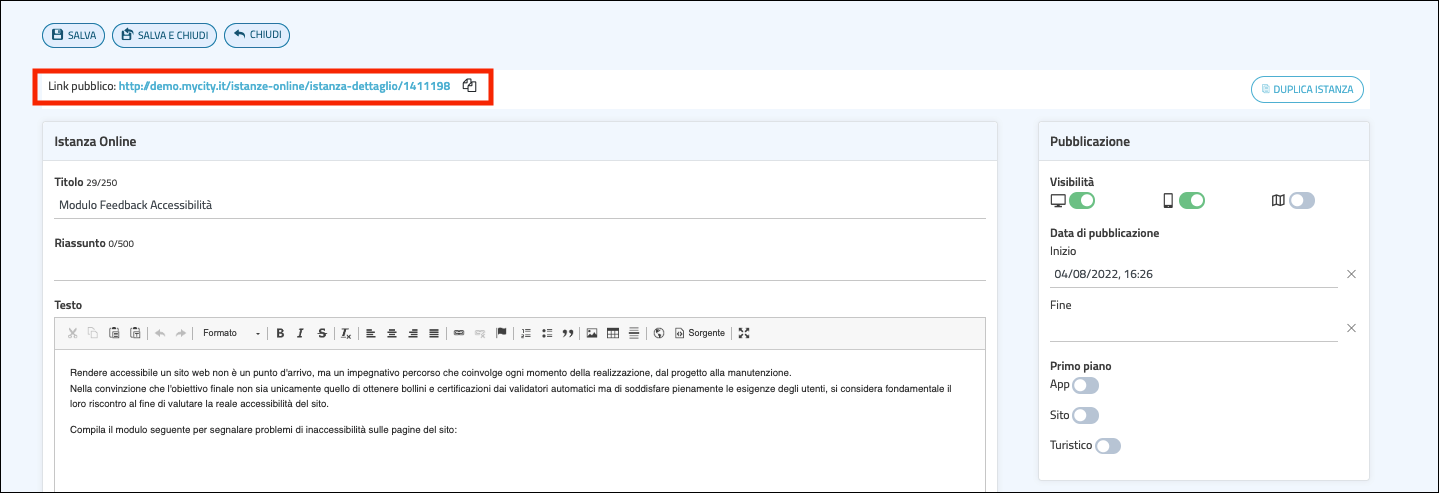Disable desktop visibility toggle
This screenshot has height=493, width=1439.
(1082, 201)
